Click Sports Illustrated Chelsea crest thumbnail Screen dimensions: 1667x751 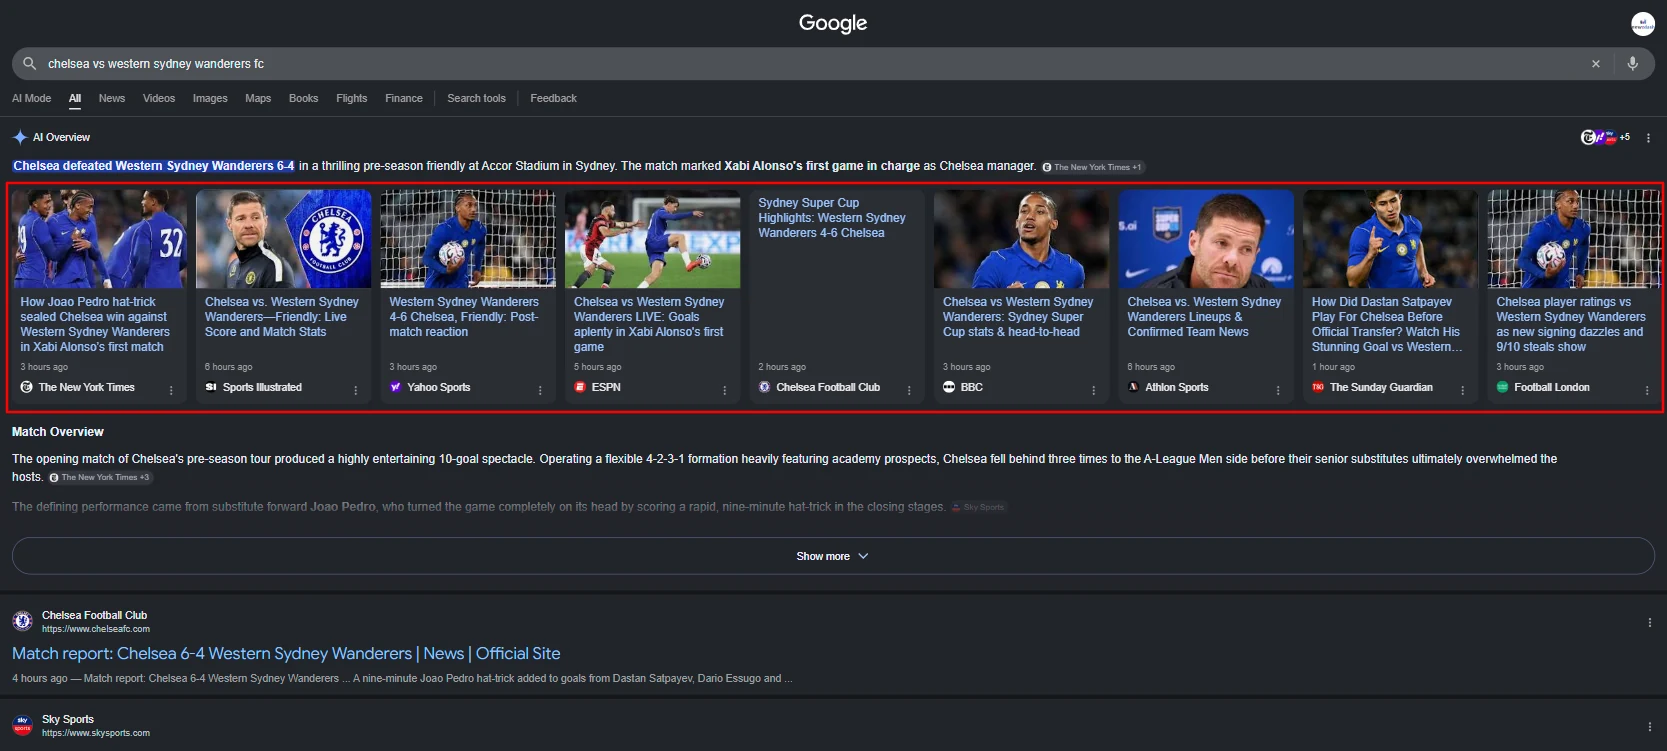[x=284, y=239]
